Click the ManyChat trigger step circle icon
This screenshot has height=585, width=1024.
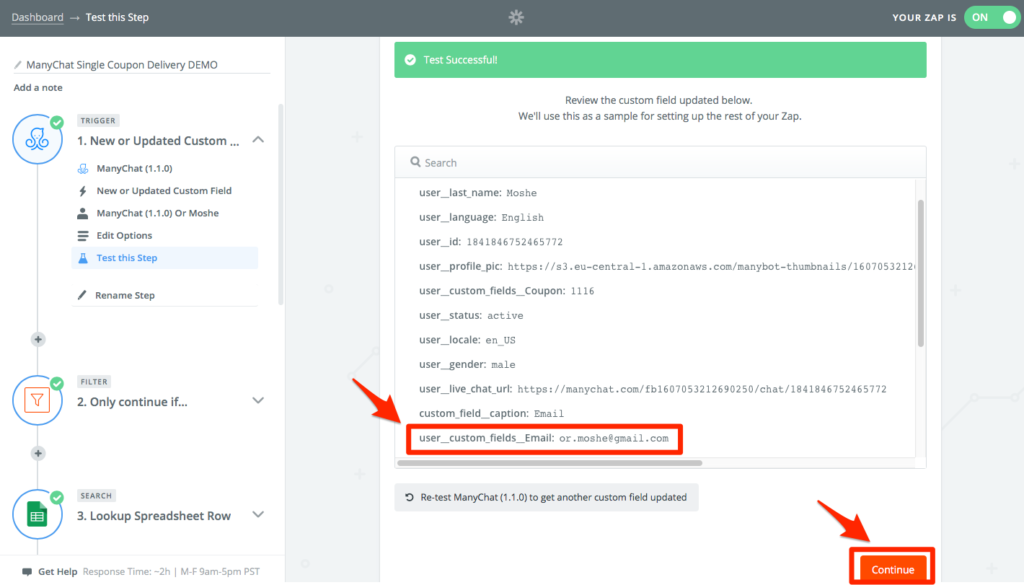coord(37,139)
